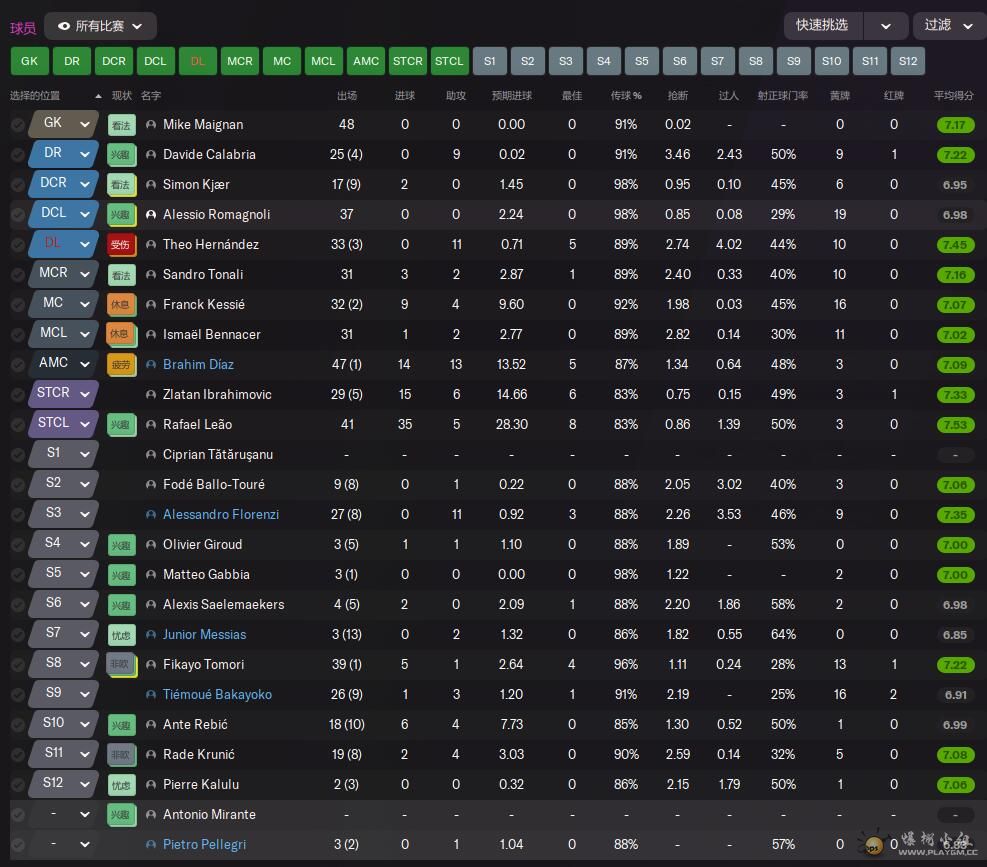Click the concern status icon for Junior Messias
Screen dimensions: 987x867
coord(120,635)
